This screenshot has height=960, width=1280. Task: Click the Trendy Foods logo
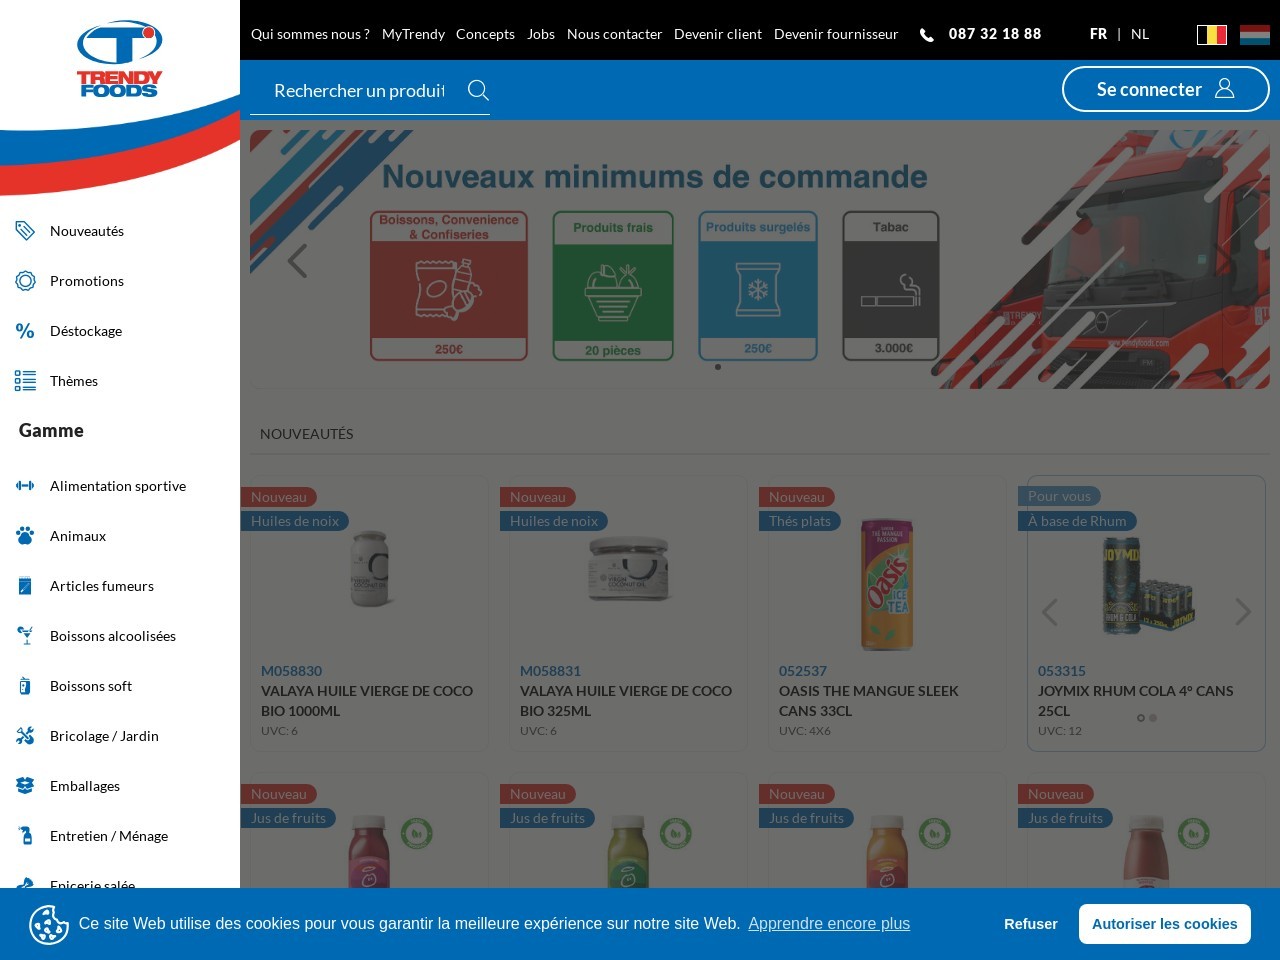(x=119, y=59)
